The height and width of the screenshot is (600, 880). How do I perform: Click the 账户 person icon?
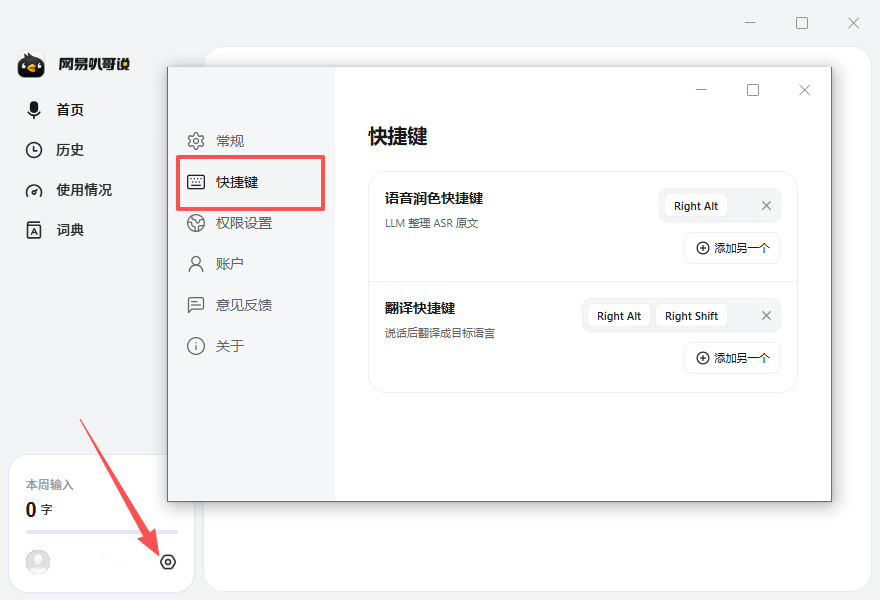pyautogui.click(x=196, y=264)
